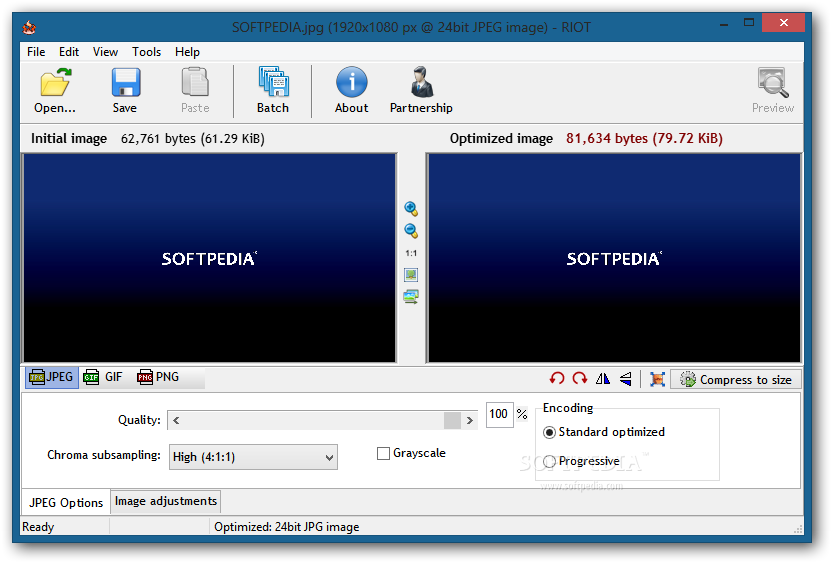Open the Partnership toolbar item
The width and height of the screenshot is (832, 563).
[421, 90]
